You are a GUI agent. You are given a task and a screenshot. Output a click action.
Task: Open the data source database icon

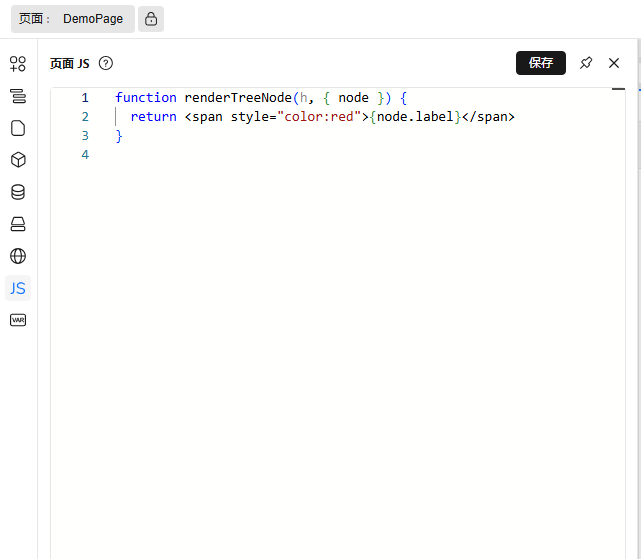click(x=18, y=192)
